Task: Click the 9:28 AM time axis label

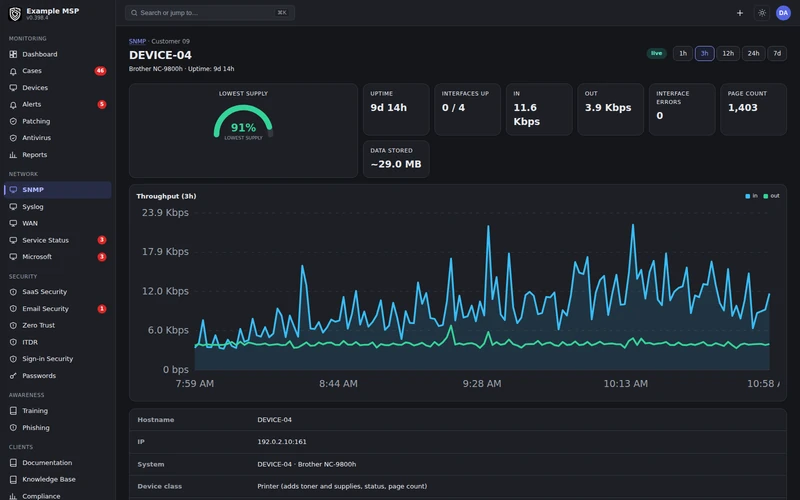Action: (x=482, y=384)
